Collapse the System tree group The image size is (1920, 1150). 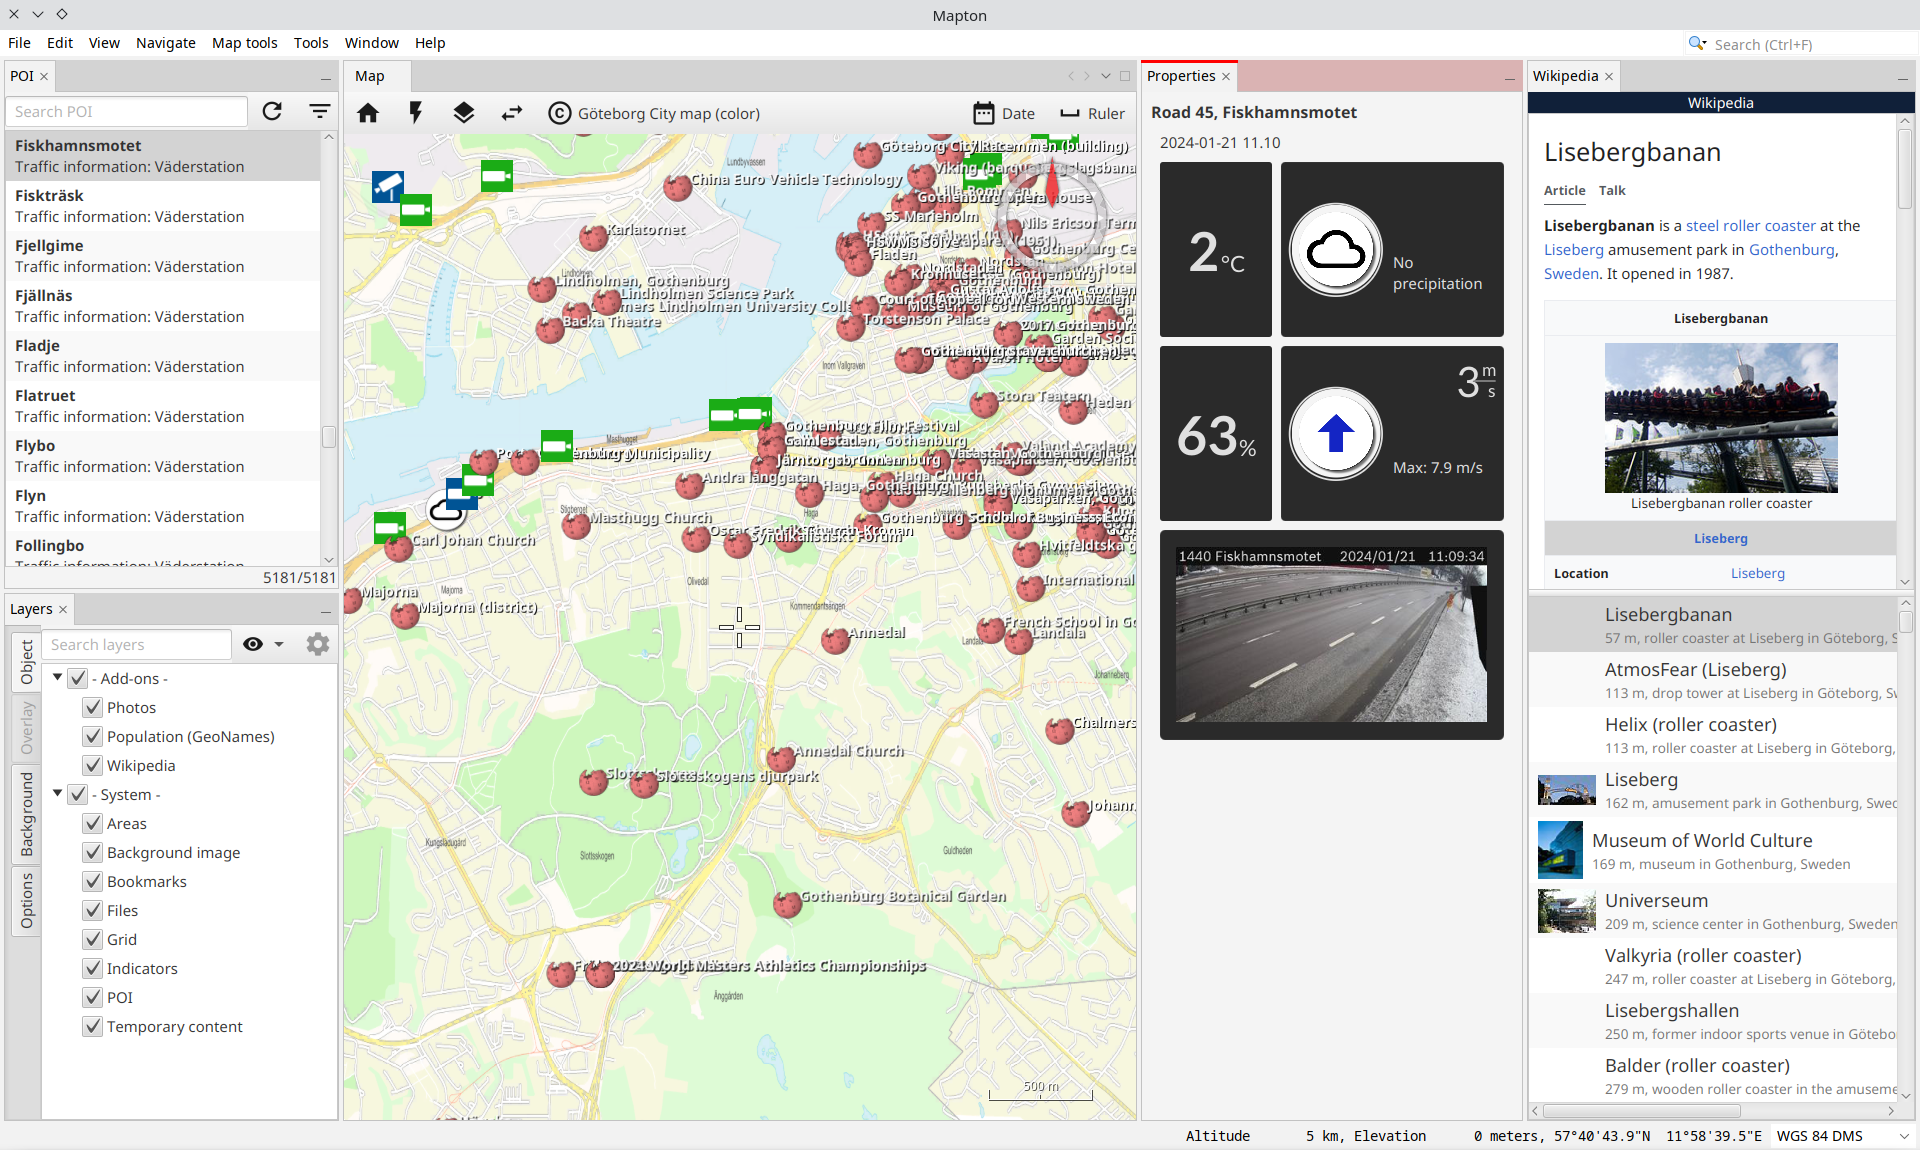pos(58,793)
